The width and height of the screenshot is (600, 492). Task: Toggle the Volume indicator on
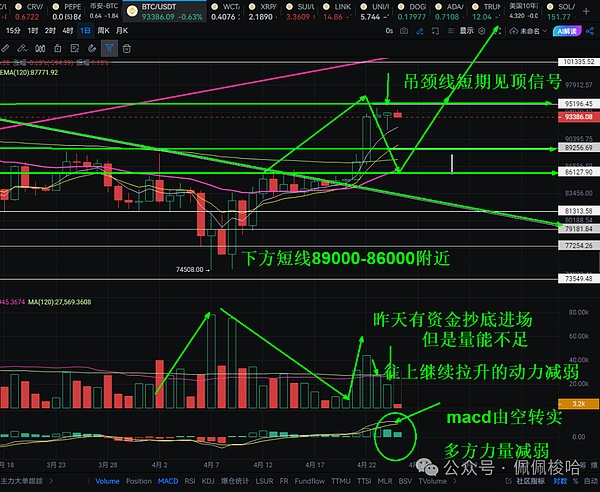coord(106,481)
